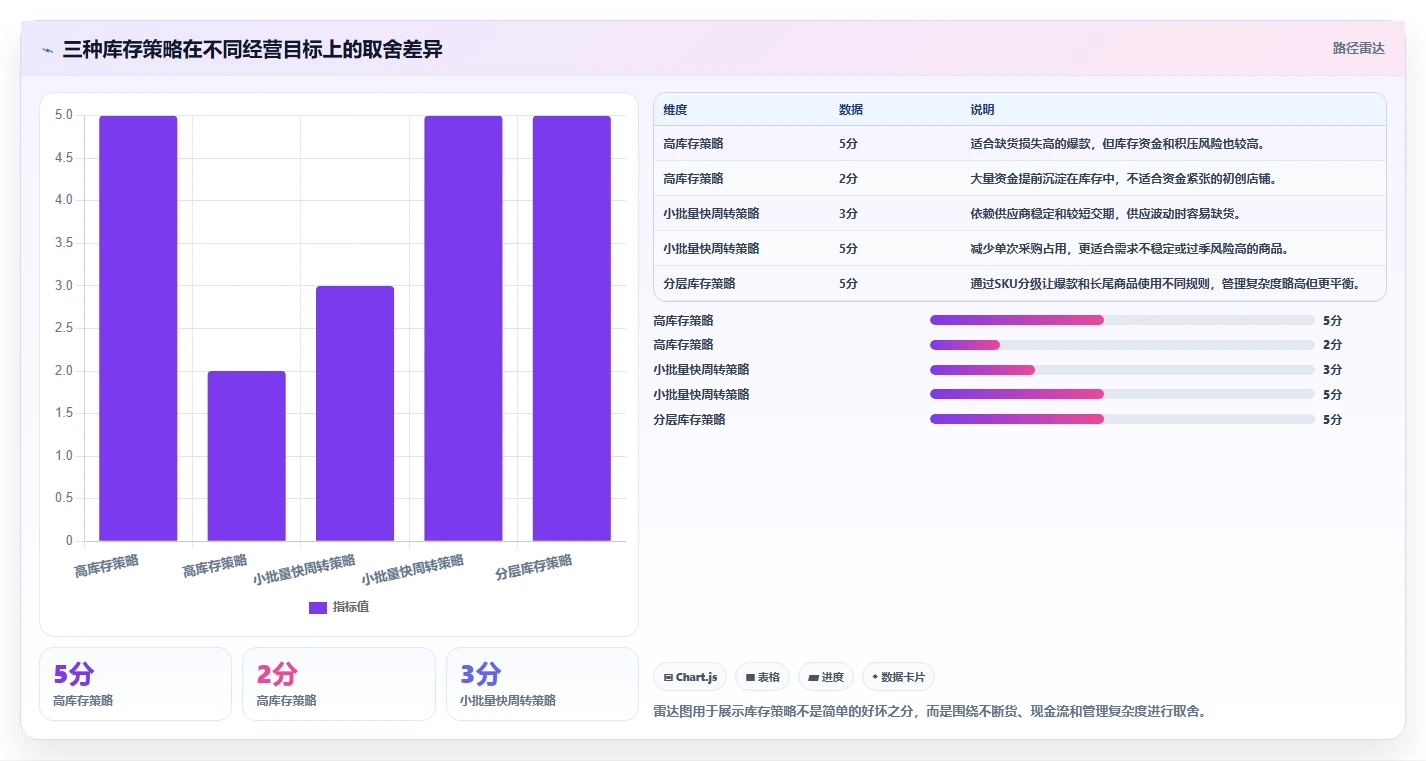Select the Chart.js chip
Screen dimensions: 1426x761
690,677
